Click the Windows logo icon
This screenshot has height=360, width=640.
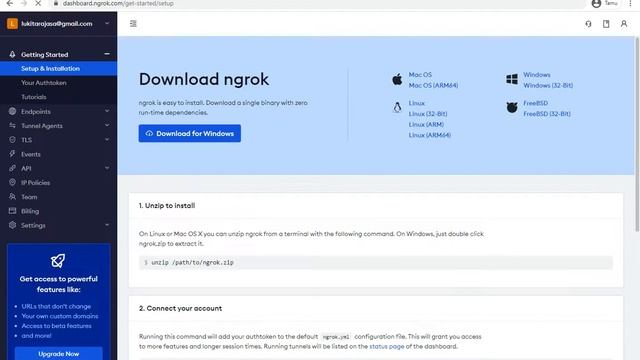(512, 79)
